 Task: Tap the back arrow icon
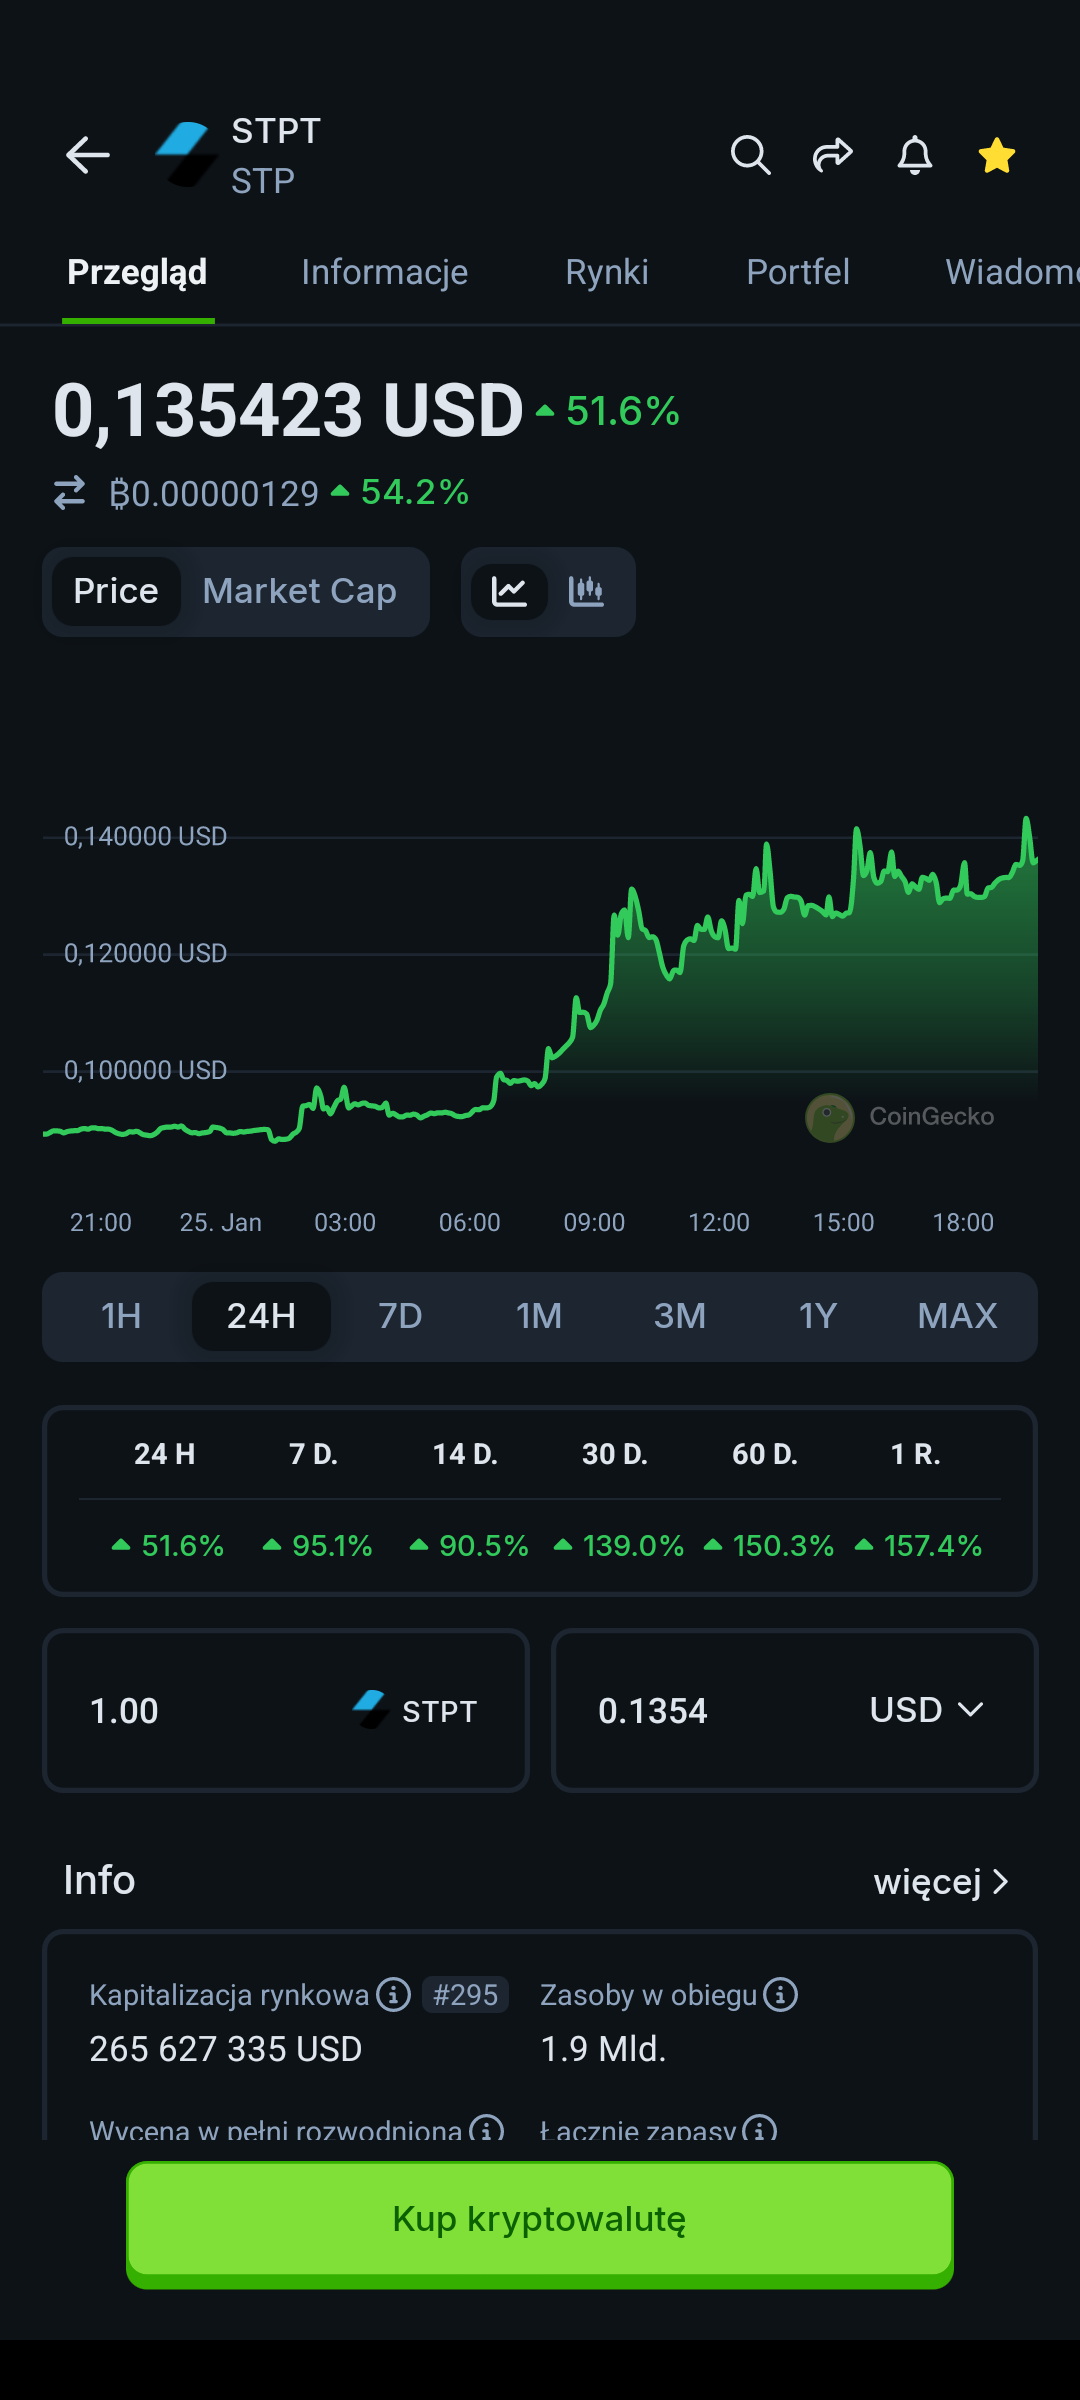click(x=88, y=155)
